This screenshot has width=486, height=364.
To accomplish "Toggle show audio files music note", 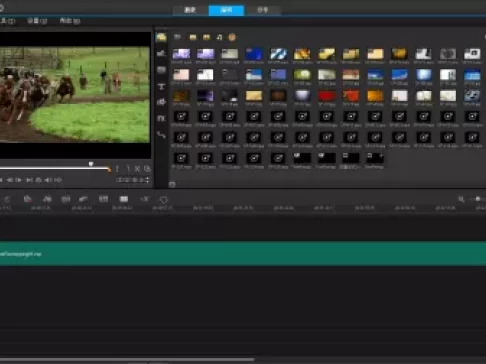I will click(219, 37).
